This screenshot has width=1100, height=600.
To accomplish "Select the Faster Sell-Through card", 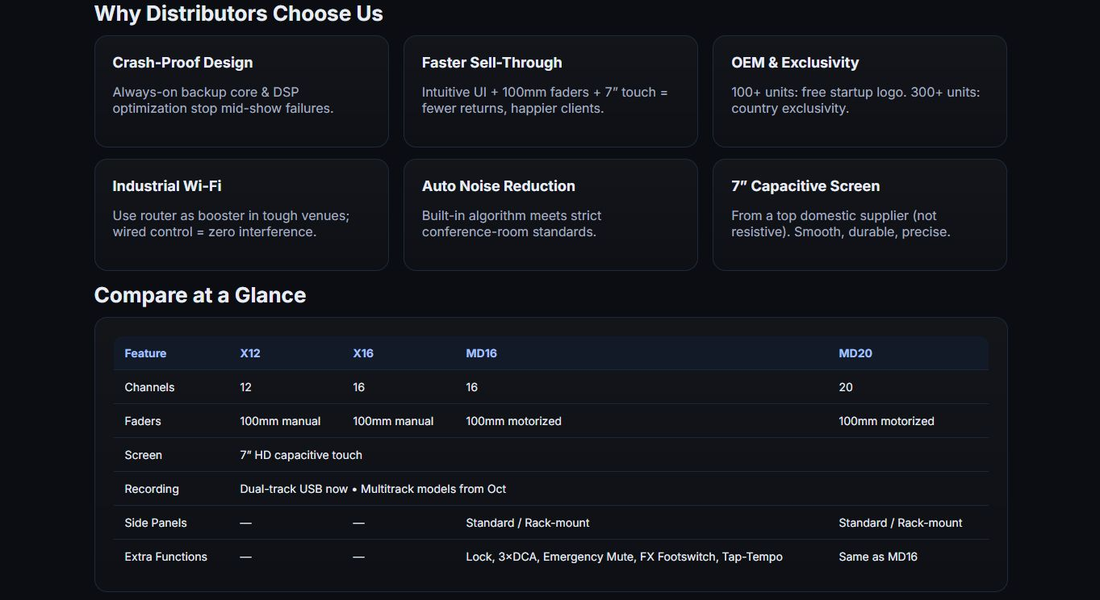I will tap(550, 91).
